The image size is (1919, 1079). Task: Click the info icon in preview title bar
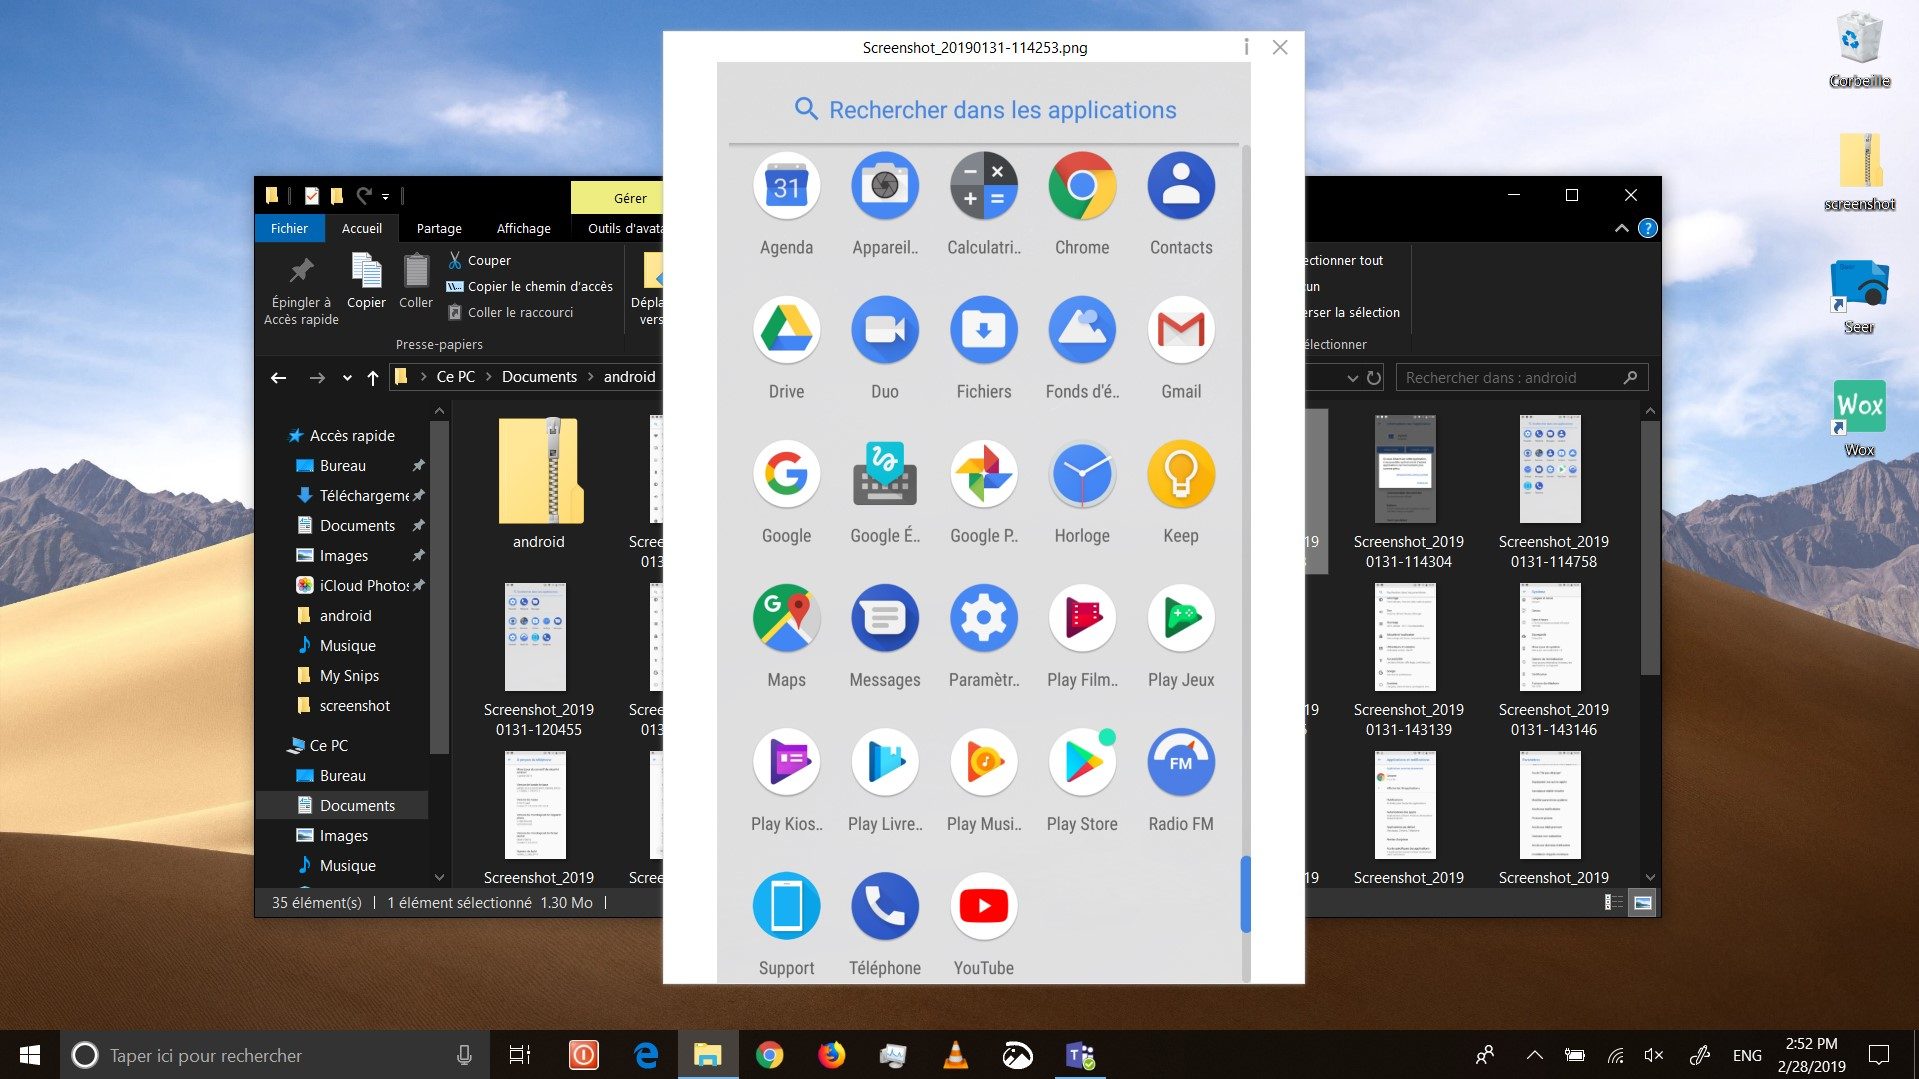coord(1246,47)
